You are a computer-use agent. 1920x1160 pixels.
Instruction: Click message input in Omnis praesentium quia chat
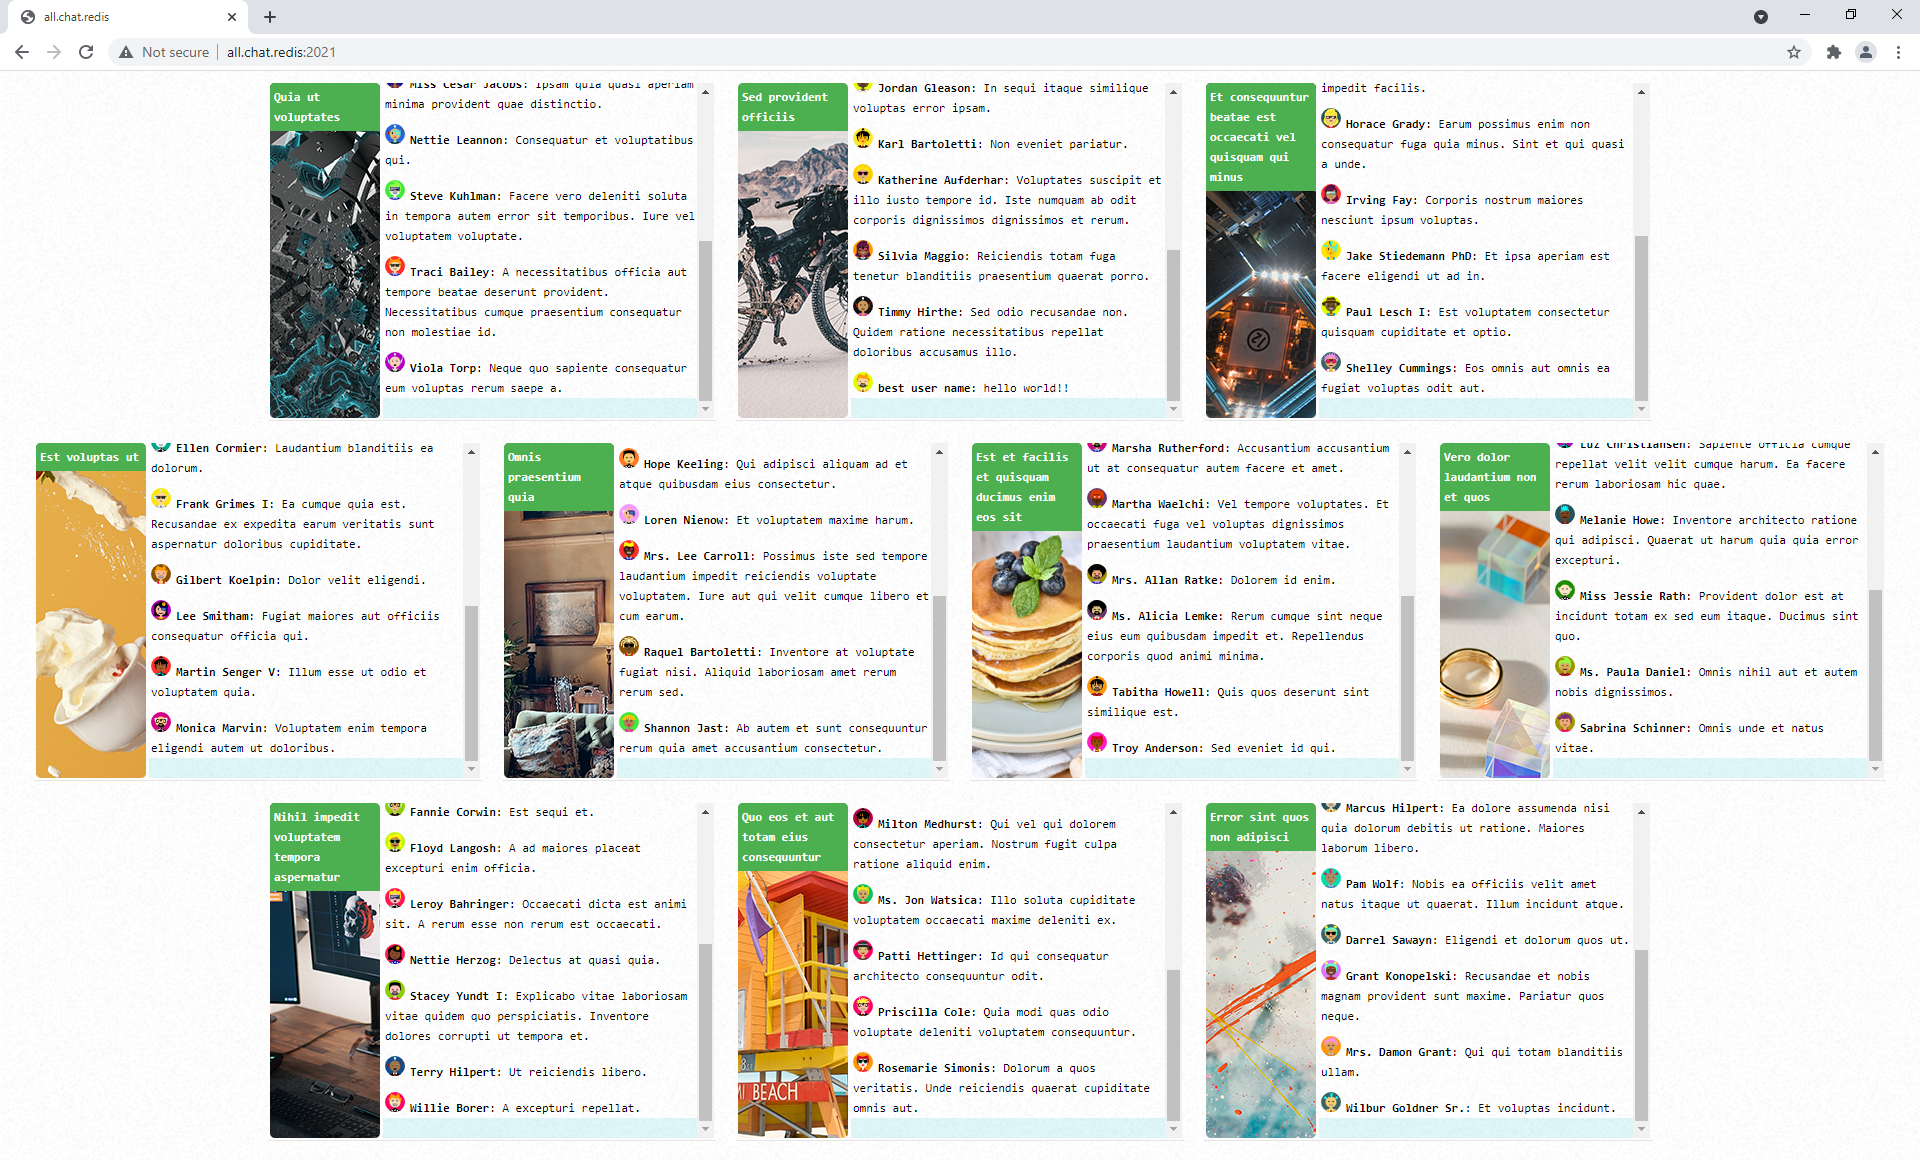tap(773, 767)
